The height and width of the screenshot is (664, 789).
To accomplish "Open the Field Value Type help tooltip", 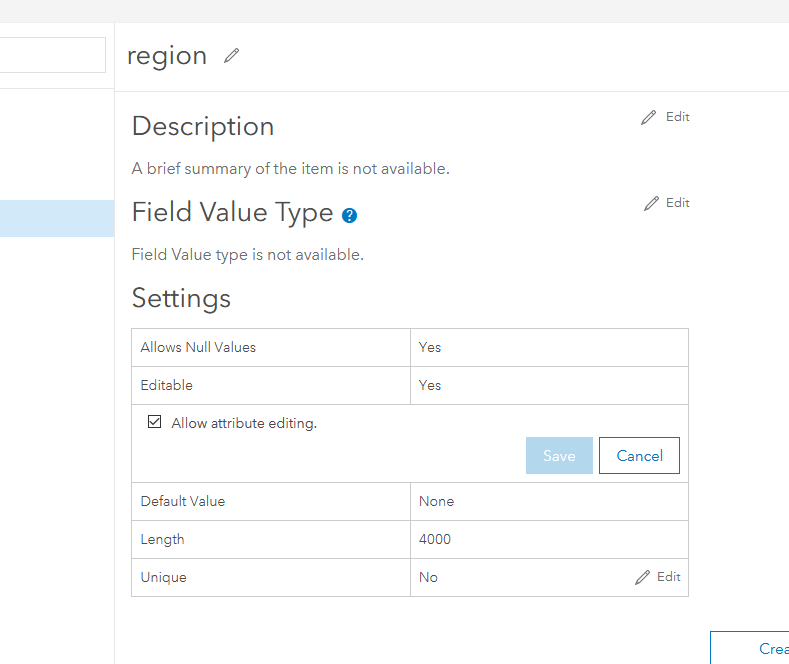I will (349, 215).
